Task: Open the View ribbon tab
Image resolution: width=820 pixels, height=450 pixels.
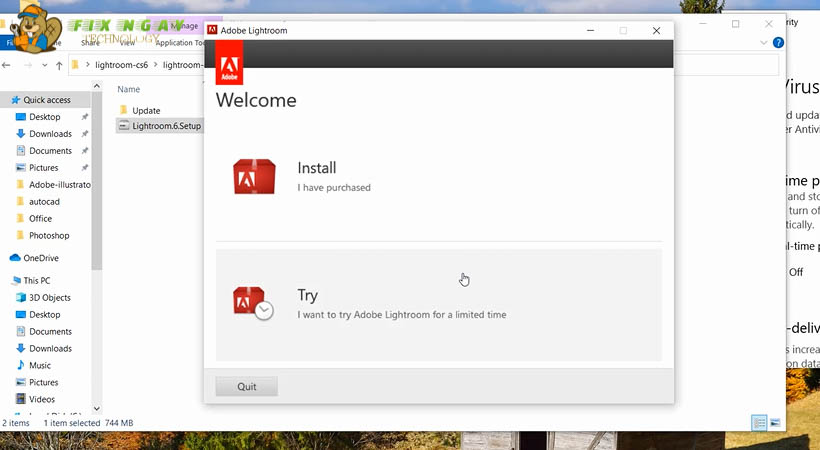Action: pos(127,43)
